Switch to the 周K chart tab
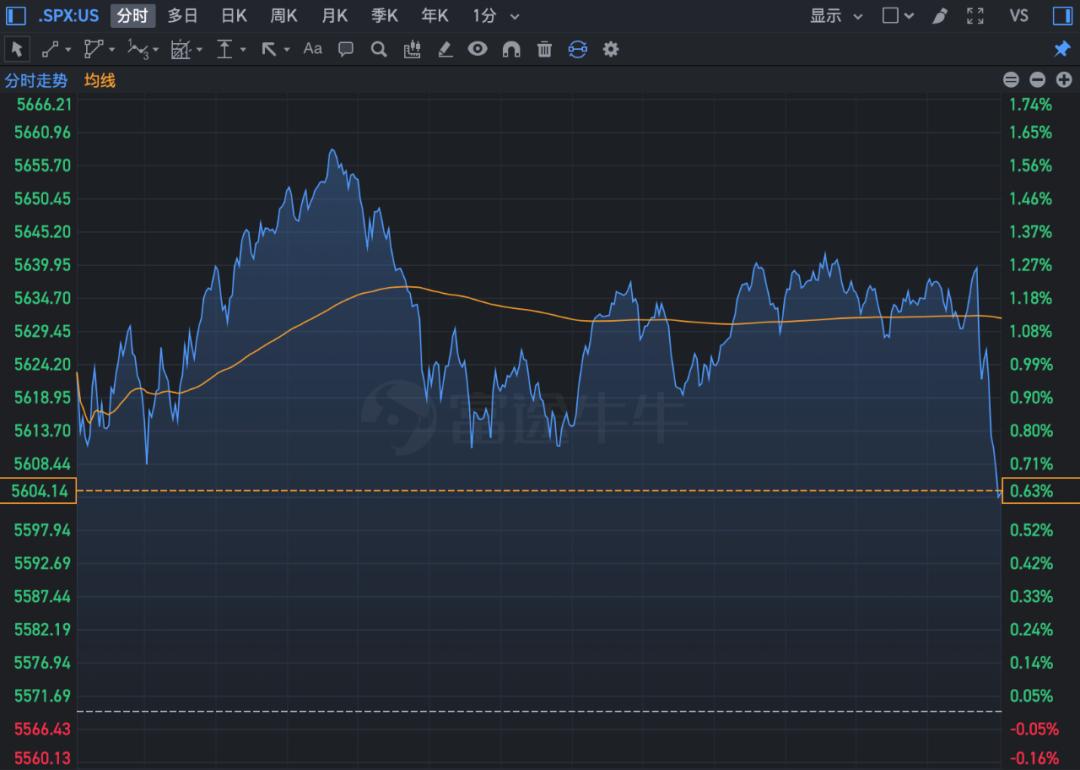 pyautogui.click(x=284, y=16)
